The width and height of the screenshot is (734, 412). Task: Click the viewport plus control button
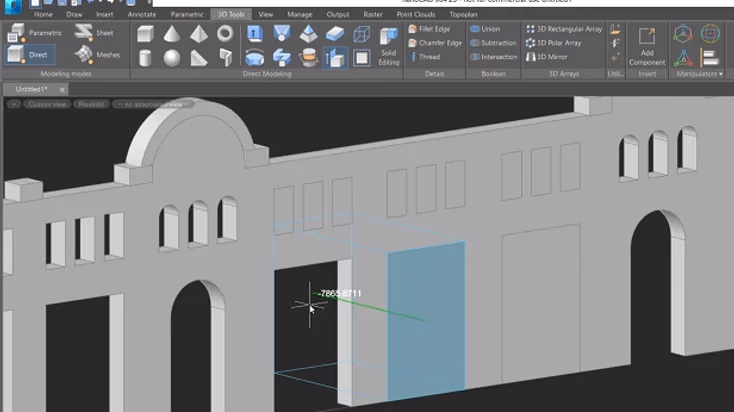tap(14, 104)
